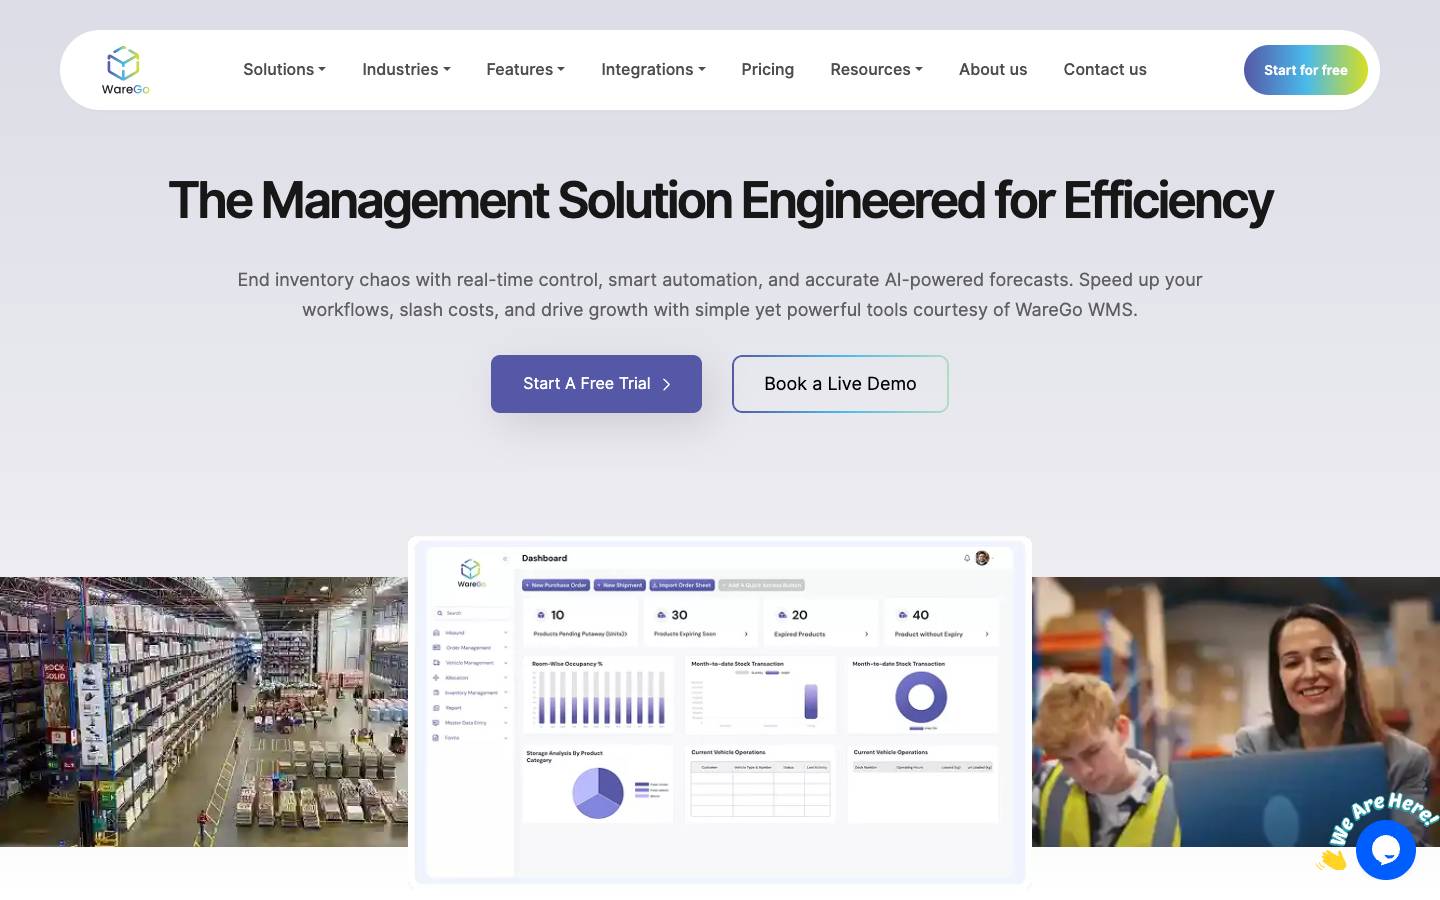Click the Search field in the dashboard preview
The image size is (1440, 900).
click(x=471, y=613)
